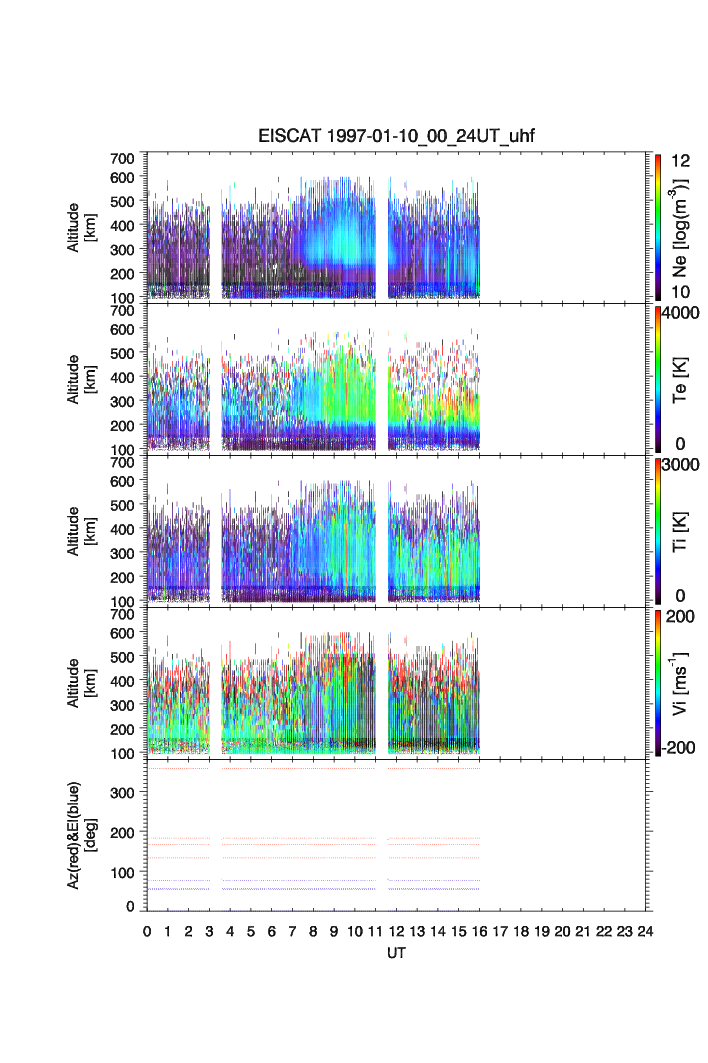Click hour 4 on the UT axis
Image resolution: width=708 pixels, height=1063 pixels.
point(230,931)
